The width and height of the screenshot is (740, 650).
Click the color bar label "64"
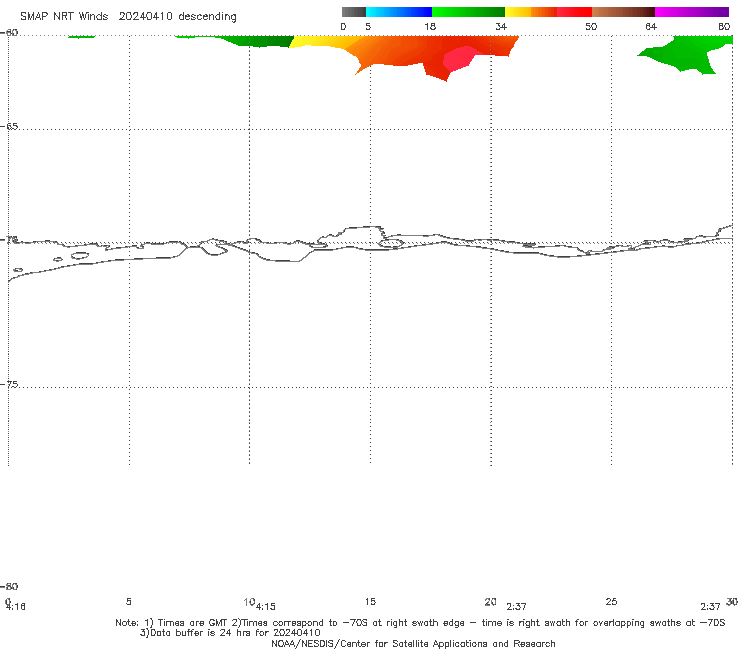click(x=651, y=26)
